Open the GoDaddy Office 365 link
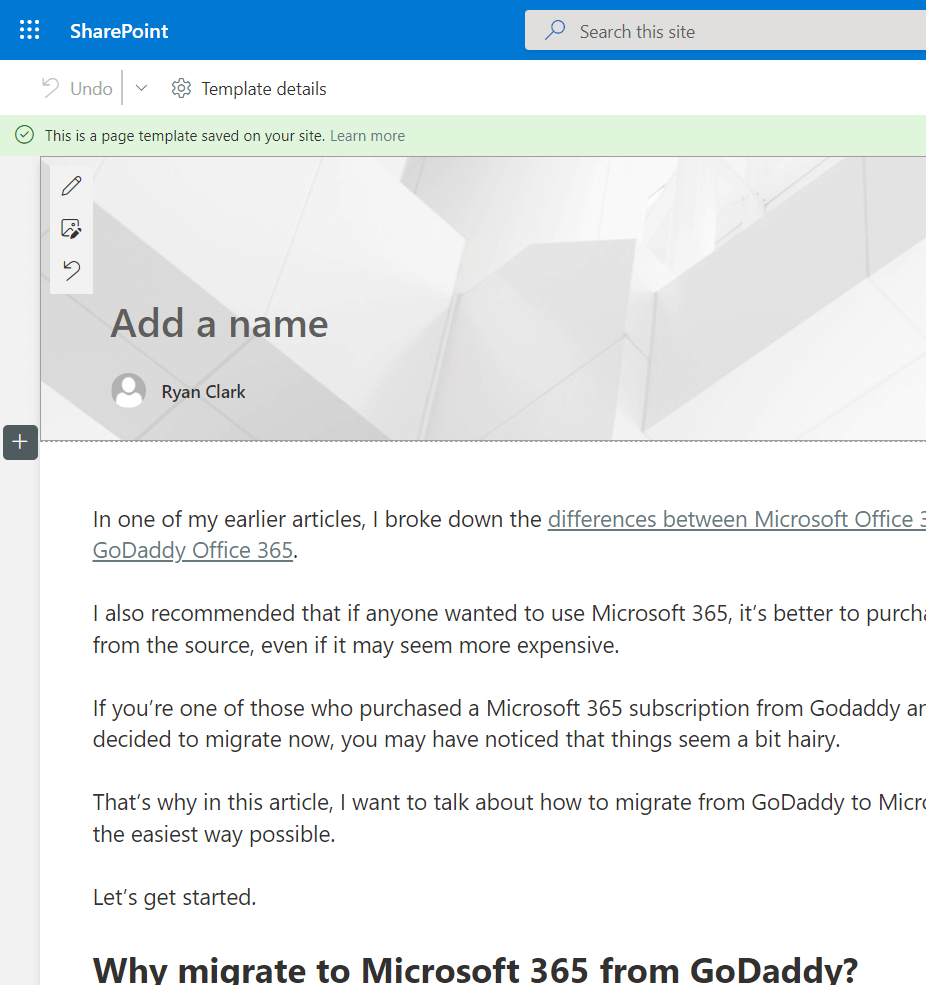926x985 pixels. [x=193, y=551]
